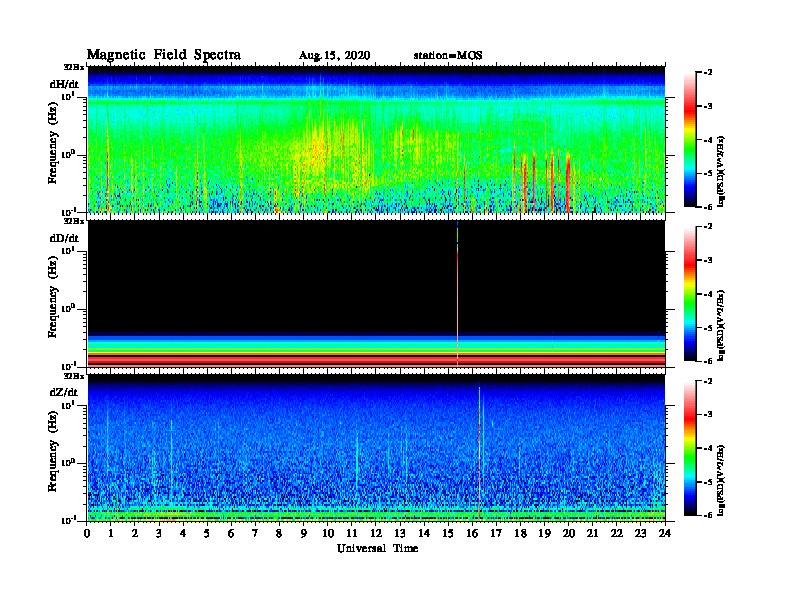Click hour label "21" on the time axis
This screenshot has height=612, width=792.
592,533
